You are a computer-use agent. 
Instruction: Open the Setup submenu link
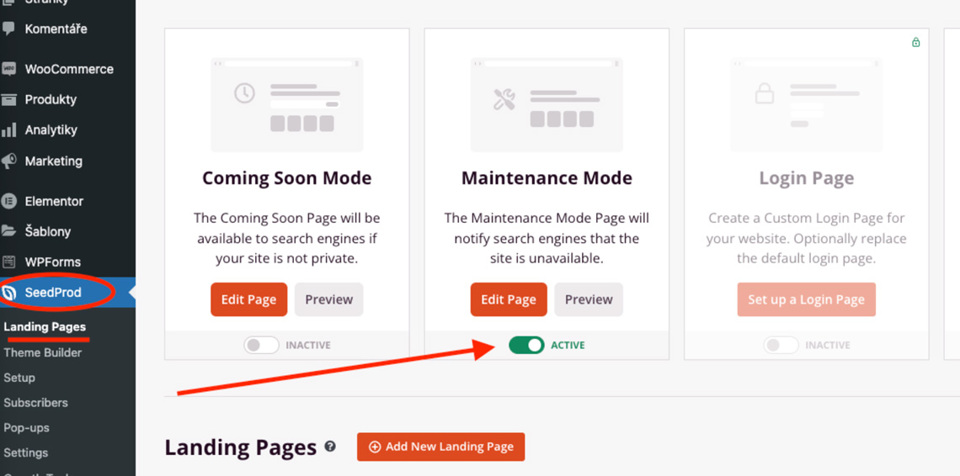(x=19, y=377)
